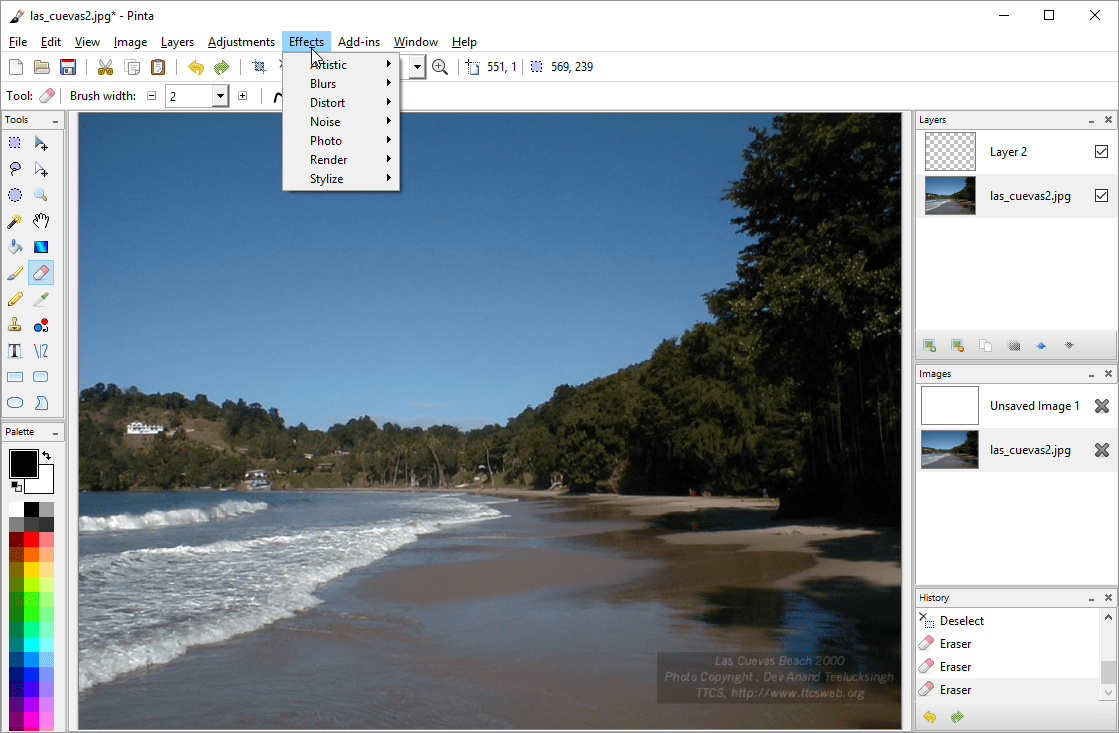
Task: Choose the Paint Bucket tool
Action: 15,247
